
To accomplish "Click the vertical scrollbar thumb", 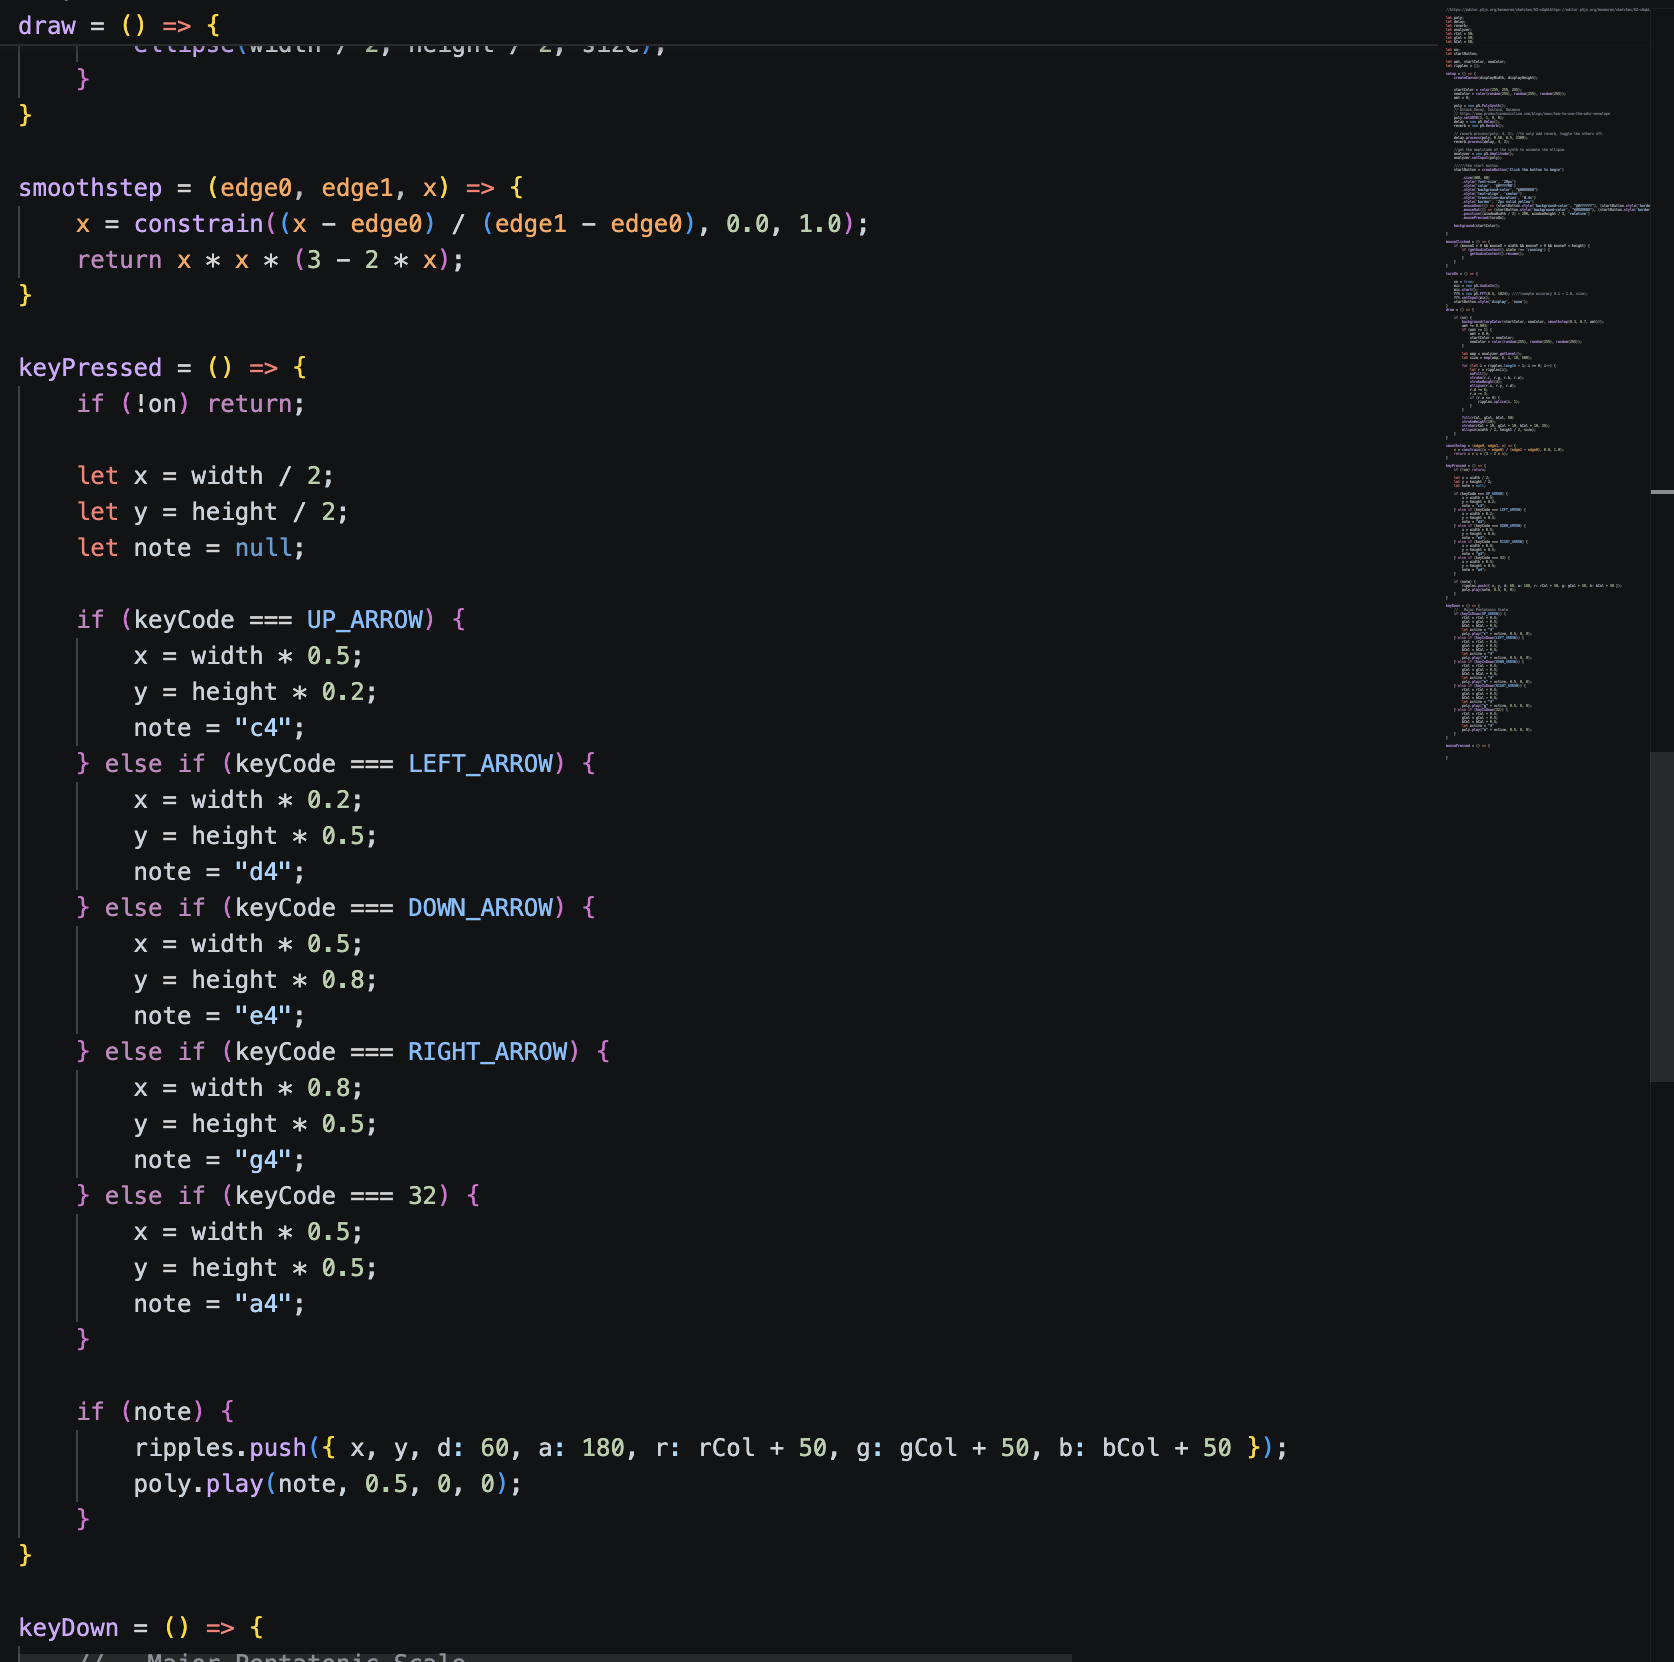I will pos(1661,915).
